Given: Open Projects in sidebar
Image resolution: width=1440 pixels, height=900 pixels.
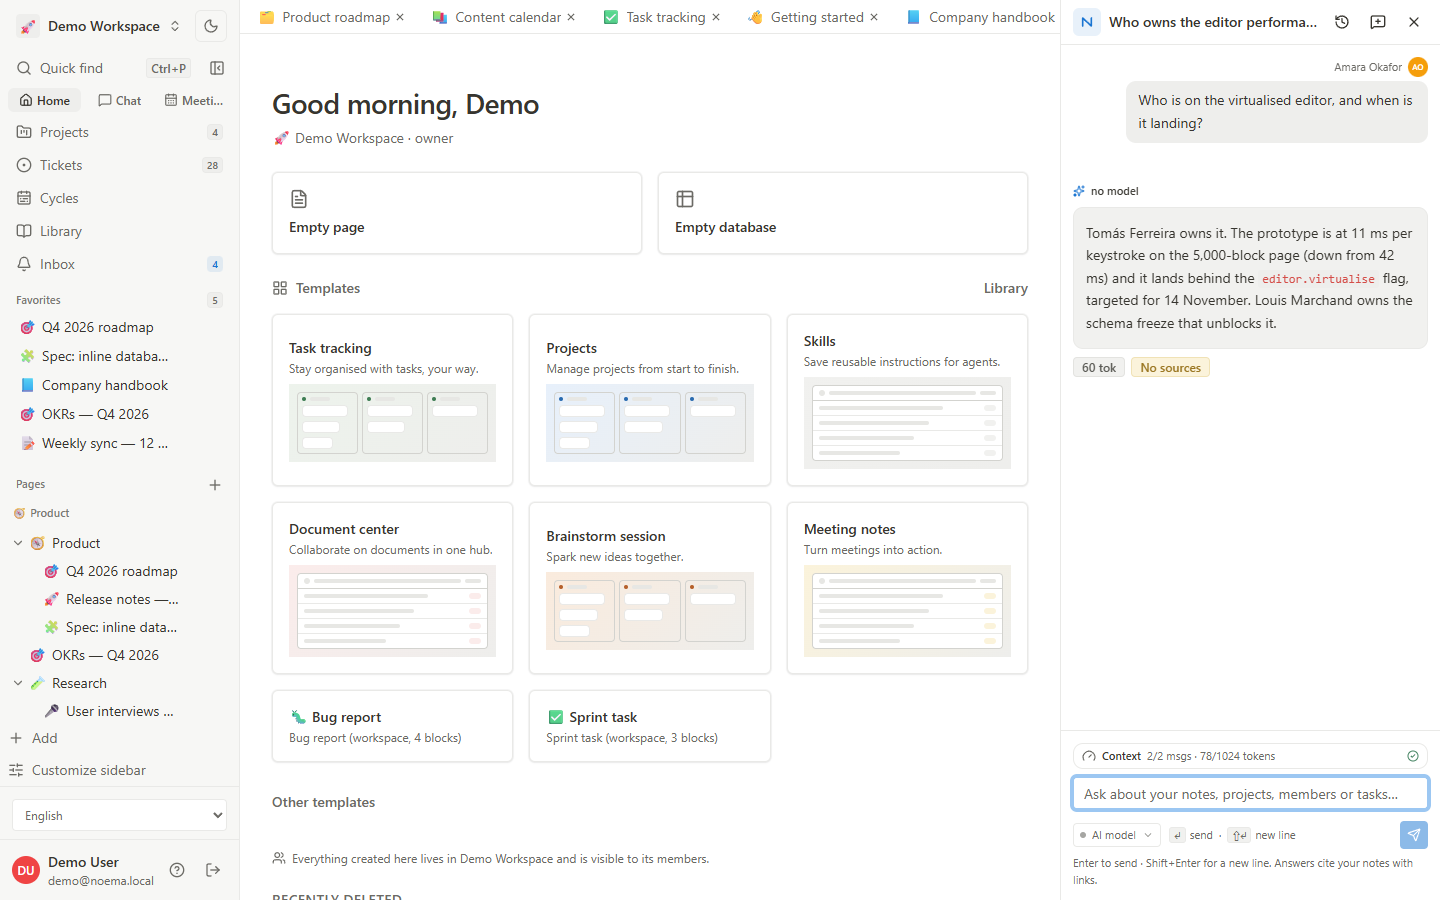Looking at the screenshot, I should [120, 132].
